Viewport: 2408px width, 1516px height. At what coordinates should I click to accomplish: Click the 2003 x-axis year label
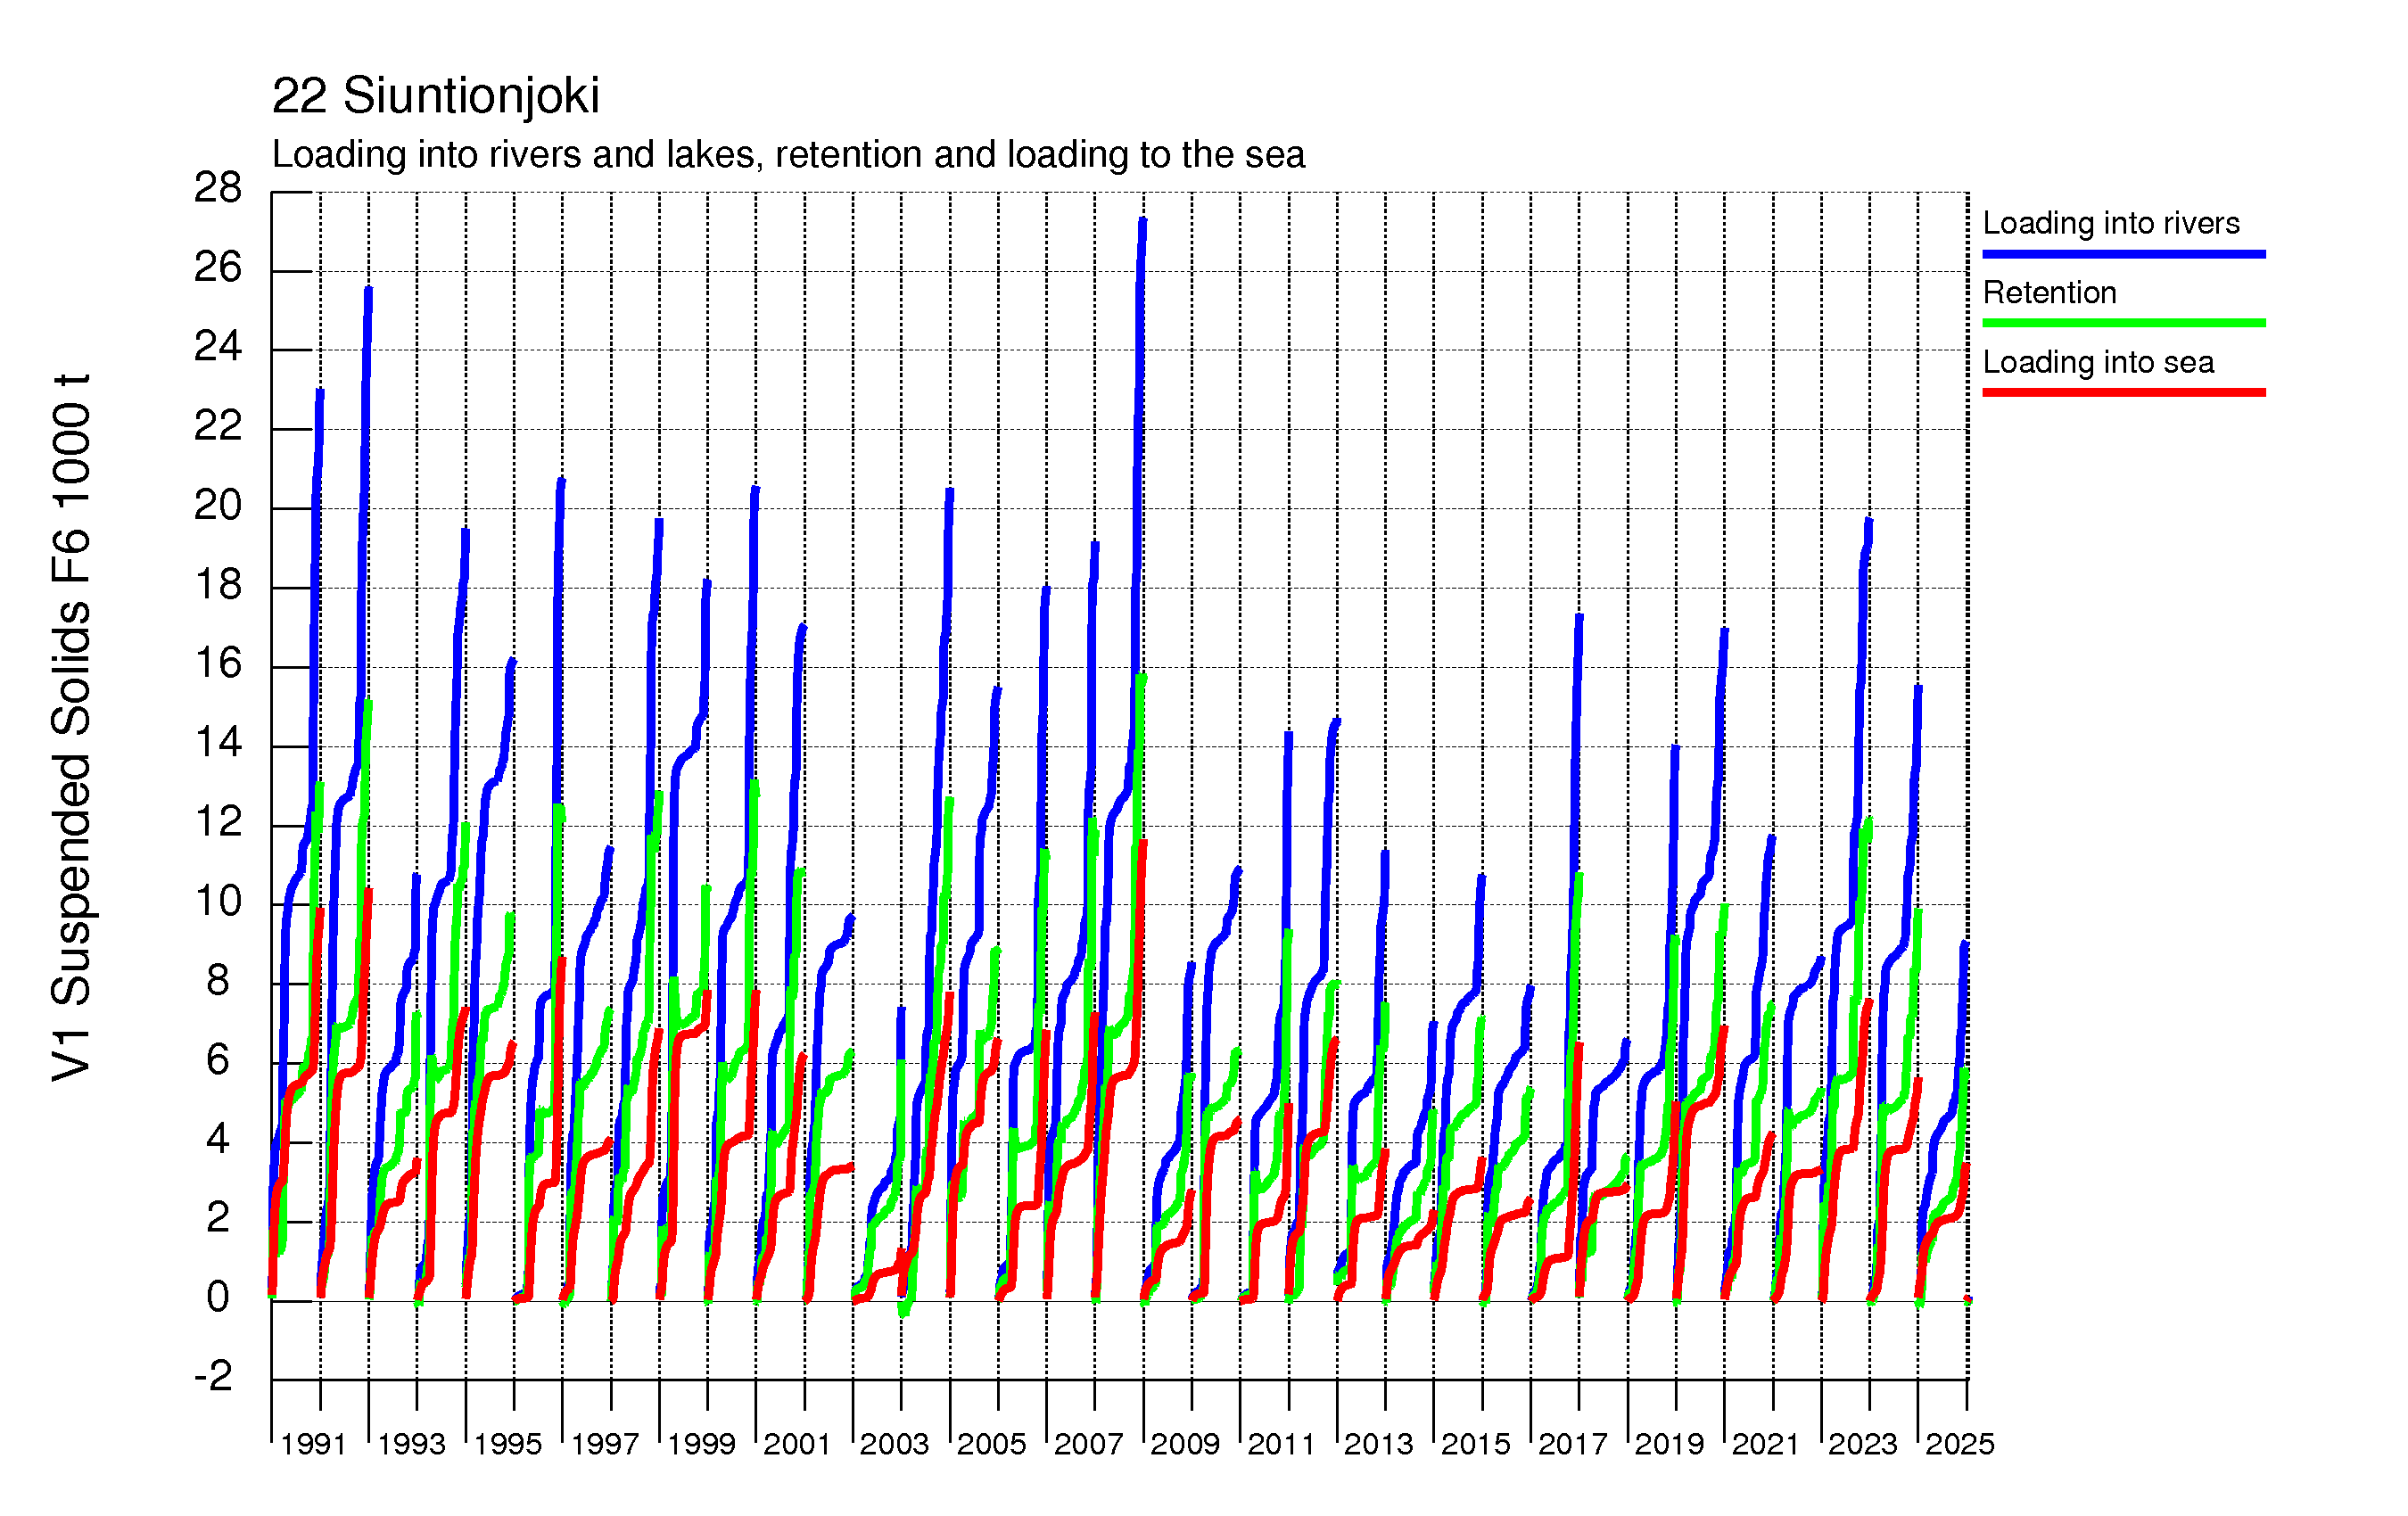[x=894, y=1444]
